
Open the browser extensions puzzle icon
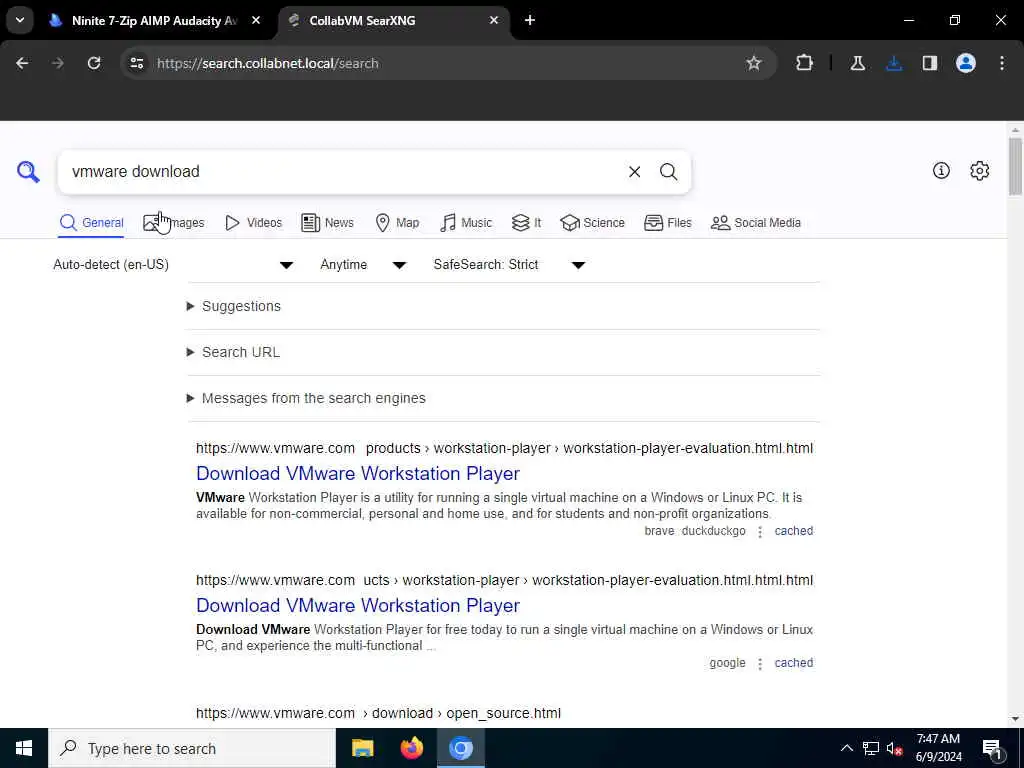pos(805,63)
